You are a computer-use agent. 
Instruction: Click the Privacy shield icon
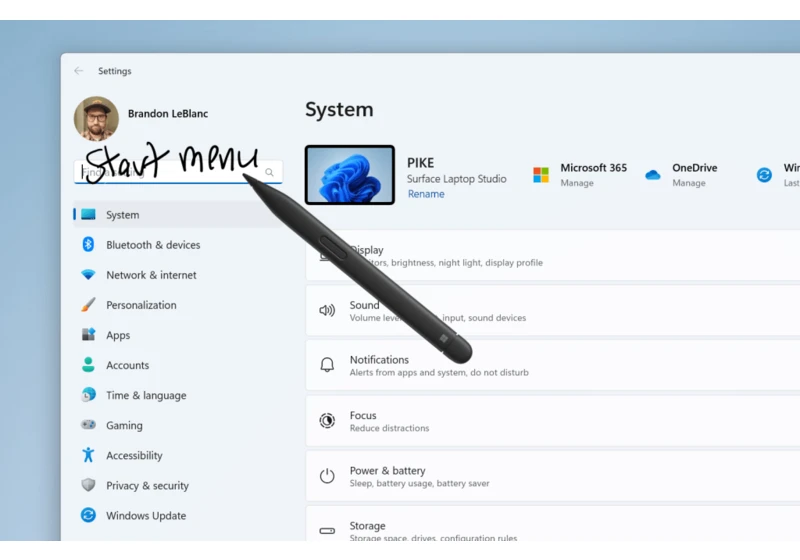(x=88, y=485)
